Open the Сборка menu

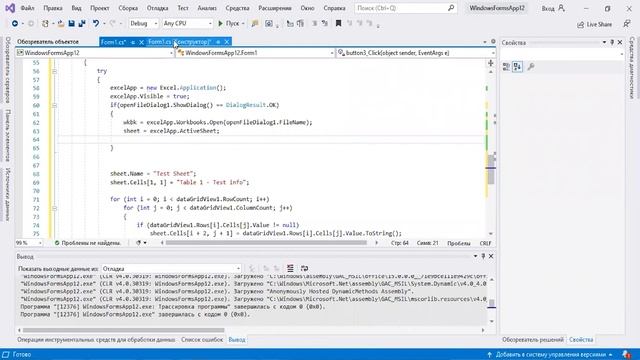tap(128, 8)
